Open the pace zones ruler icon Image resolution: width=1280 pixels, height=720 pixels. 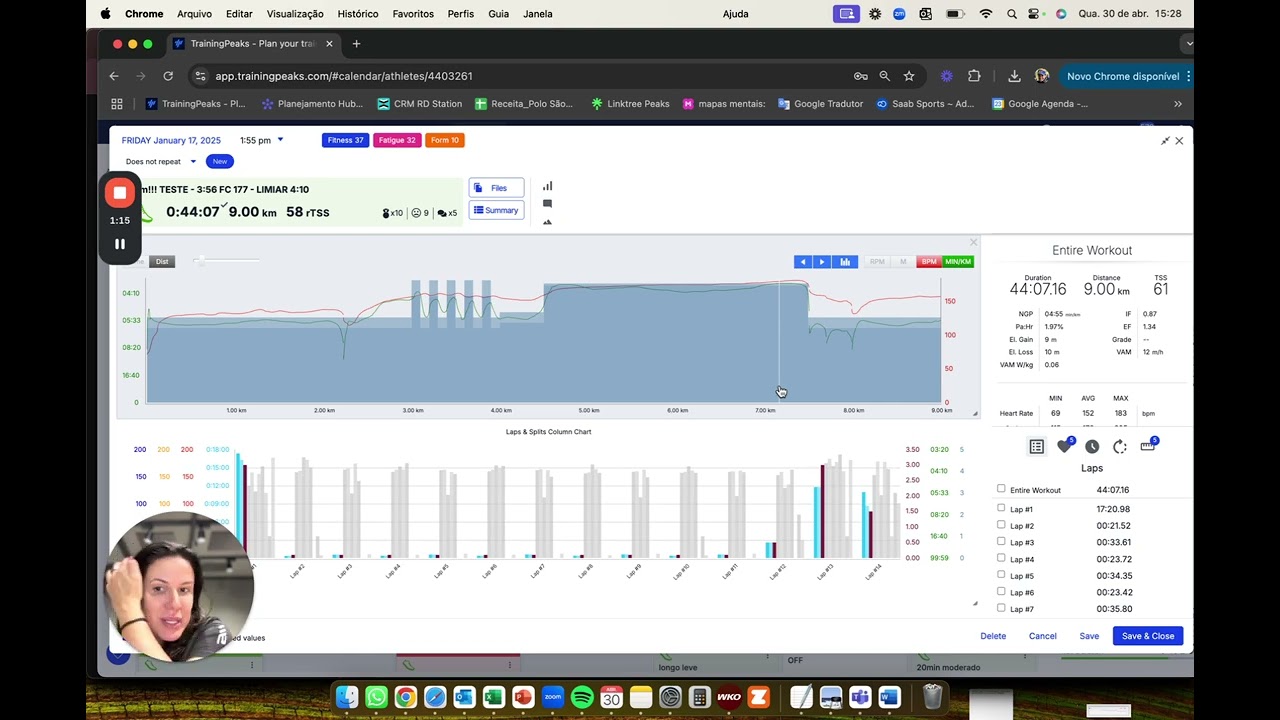(x=1148, y=446)
